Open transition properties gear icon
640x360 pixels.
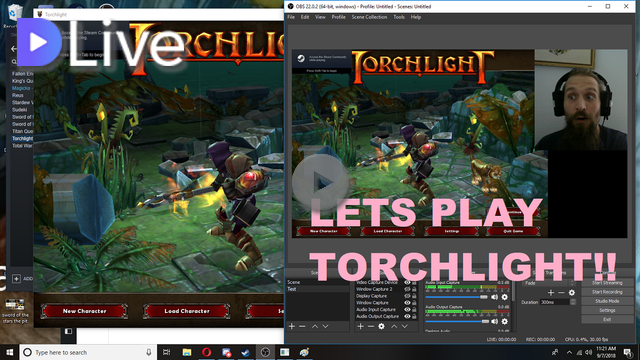(x=572, y=292)
